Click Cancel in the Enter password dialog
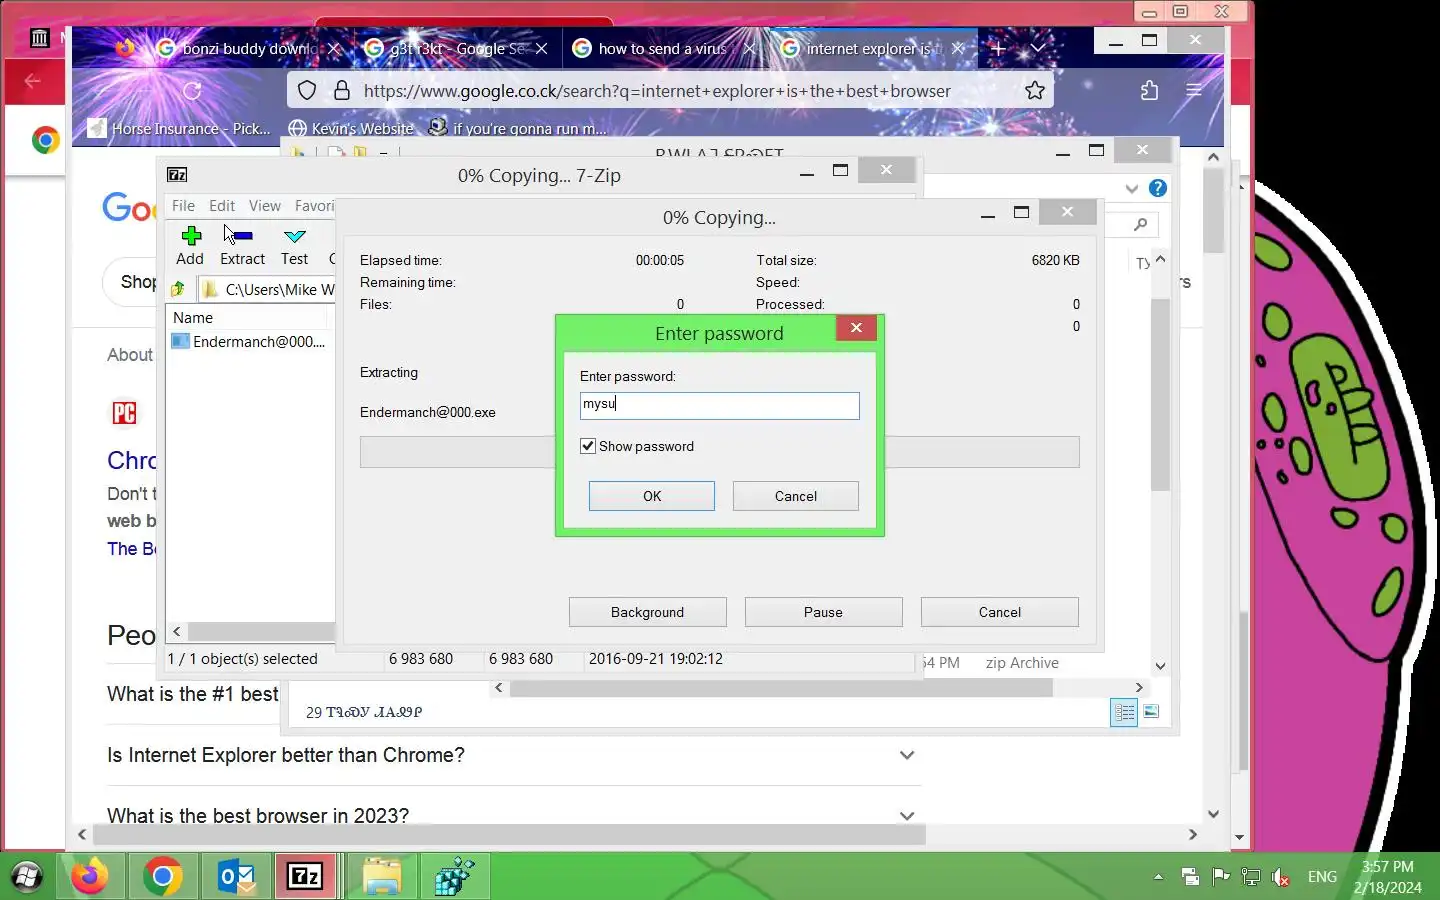This screenshot has height=900, width=1440. 796,496
